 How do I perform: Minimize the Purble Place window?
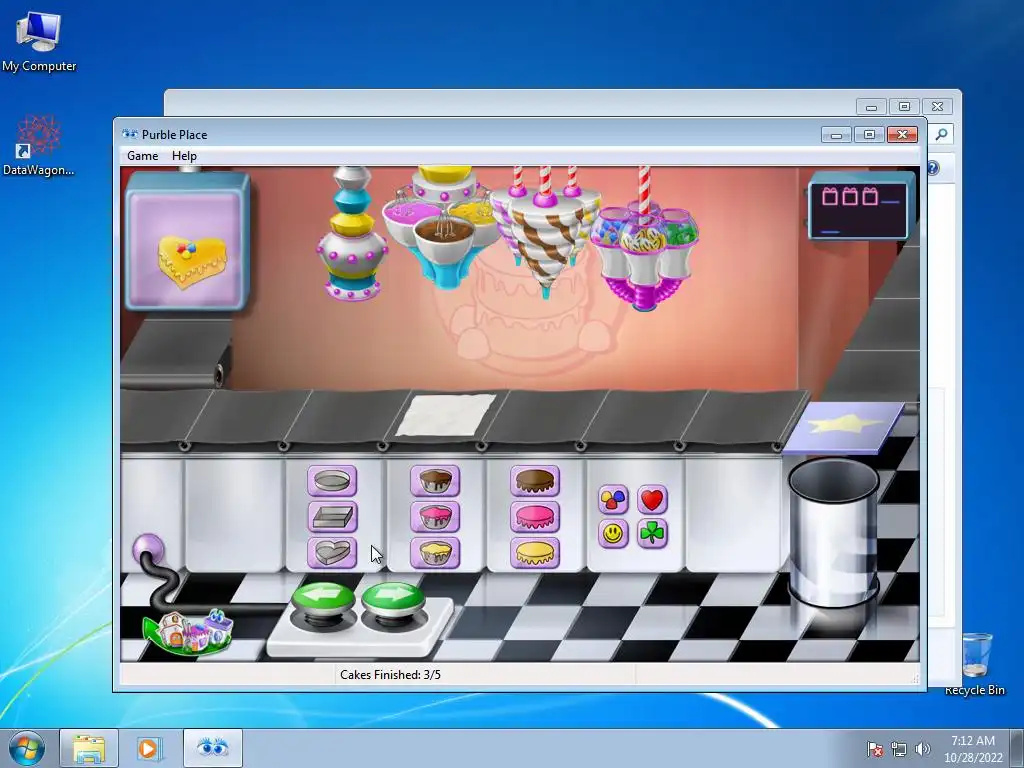837,135
